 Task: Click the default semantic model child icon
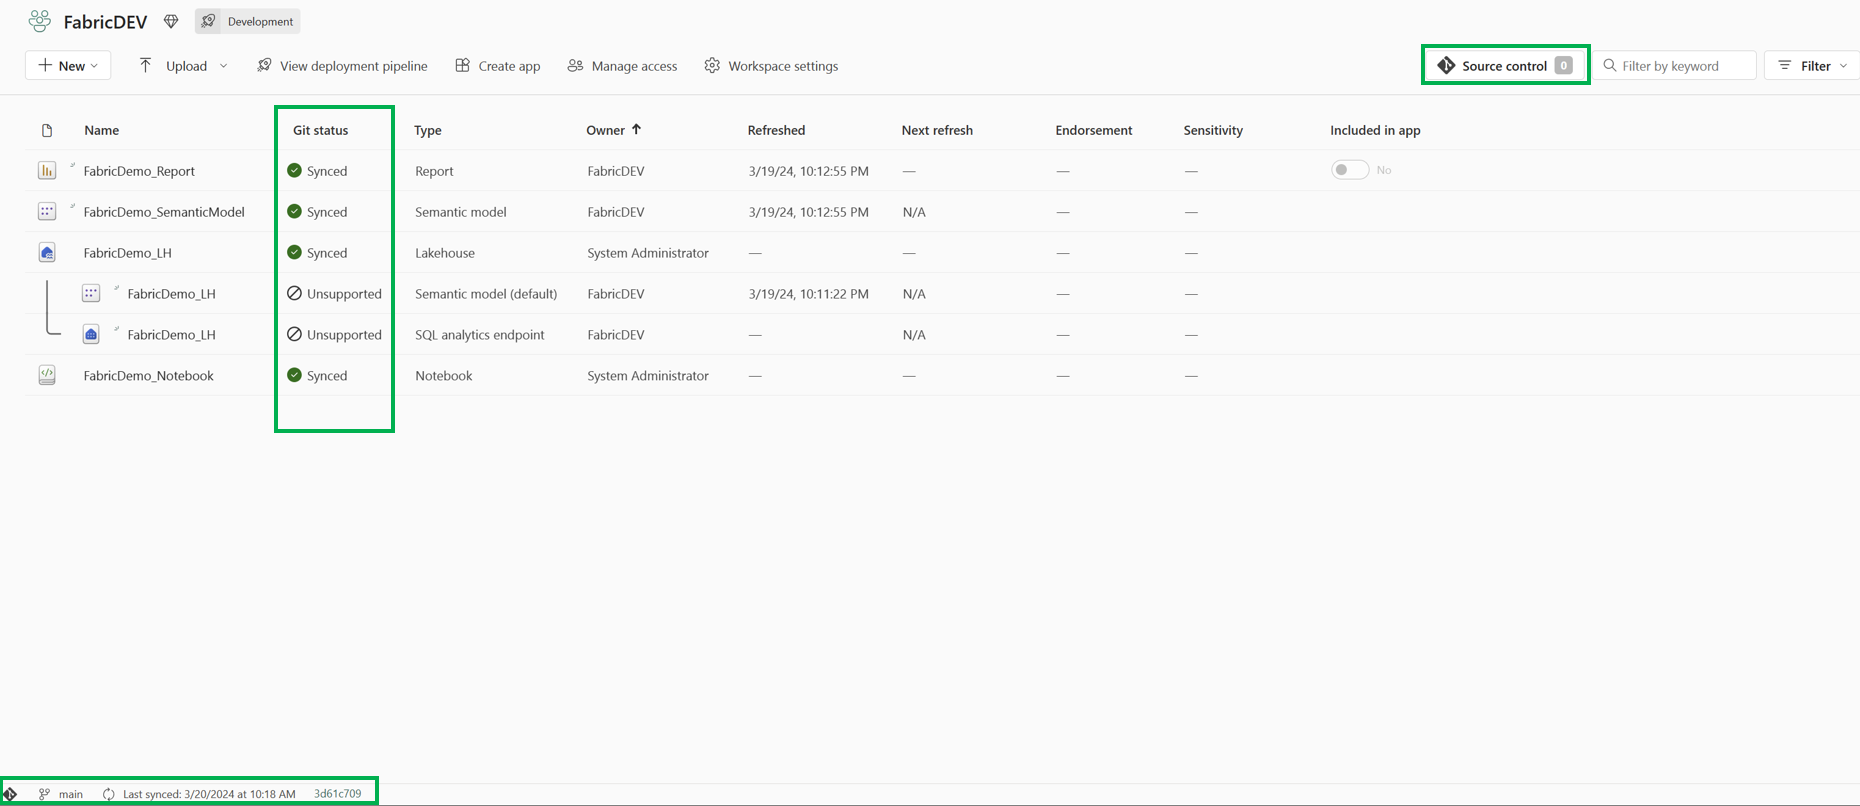click(91, 294)
